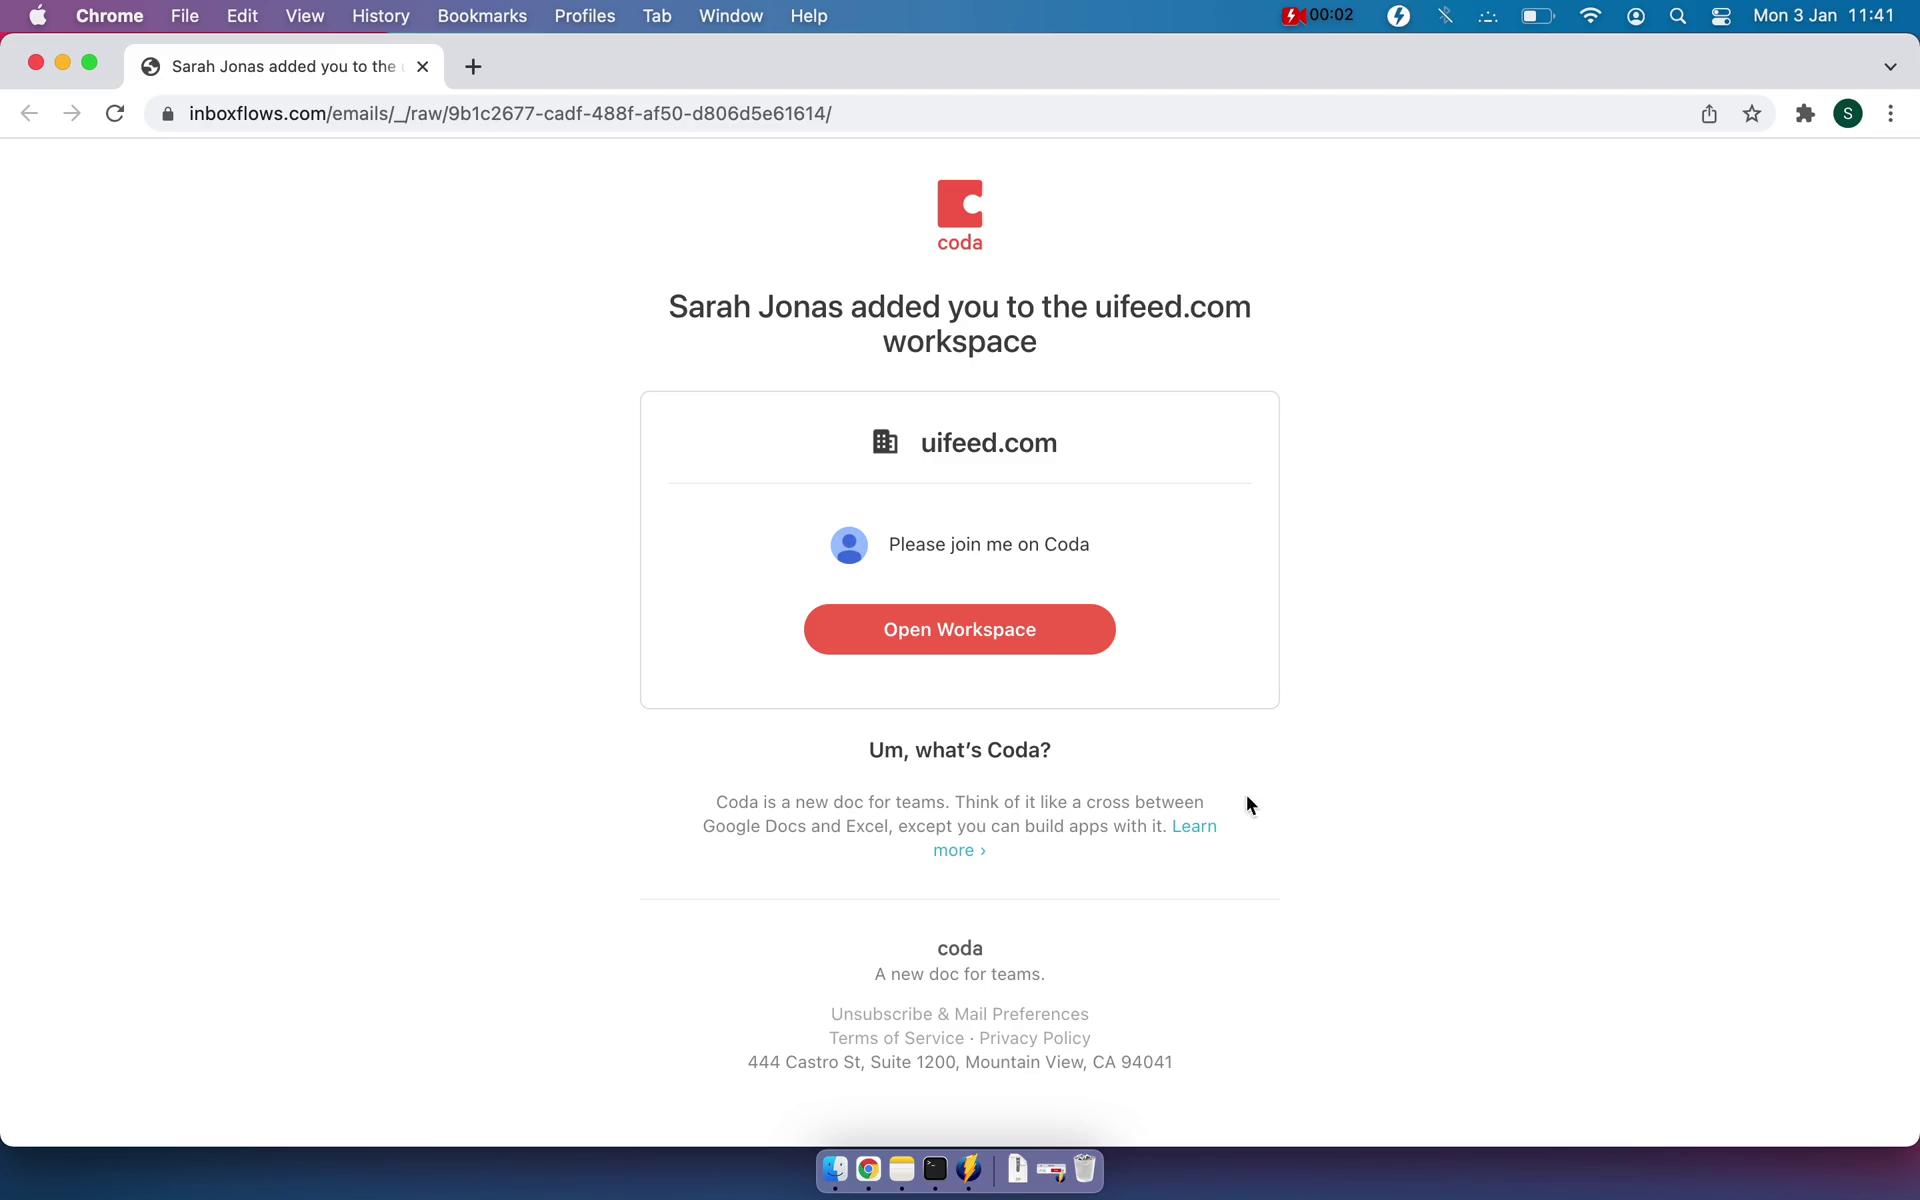Open the History menu

click(x=380, y=16)
